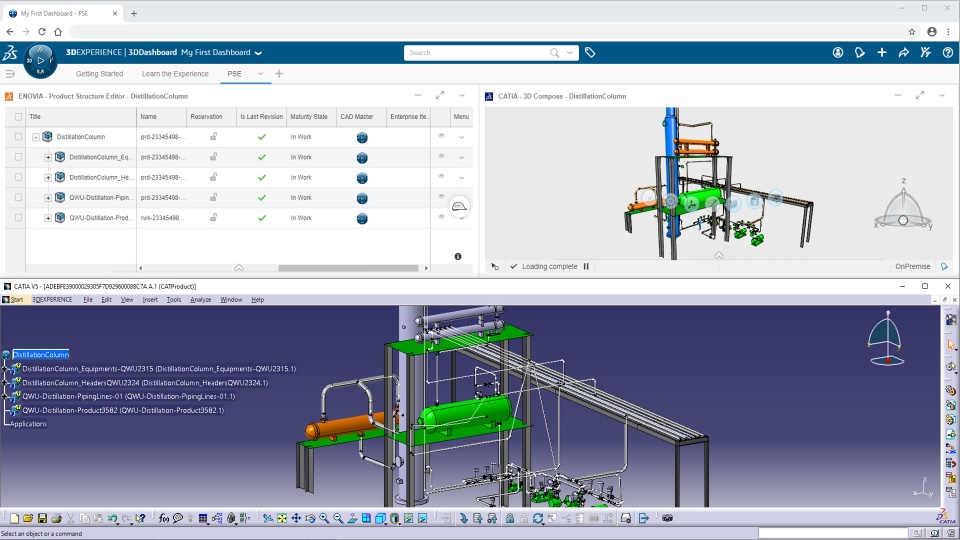Open the Help question mark icon

click(948, 53)
